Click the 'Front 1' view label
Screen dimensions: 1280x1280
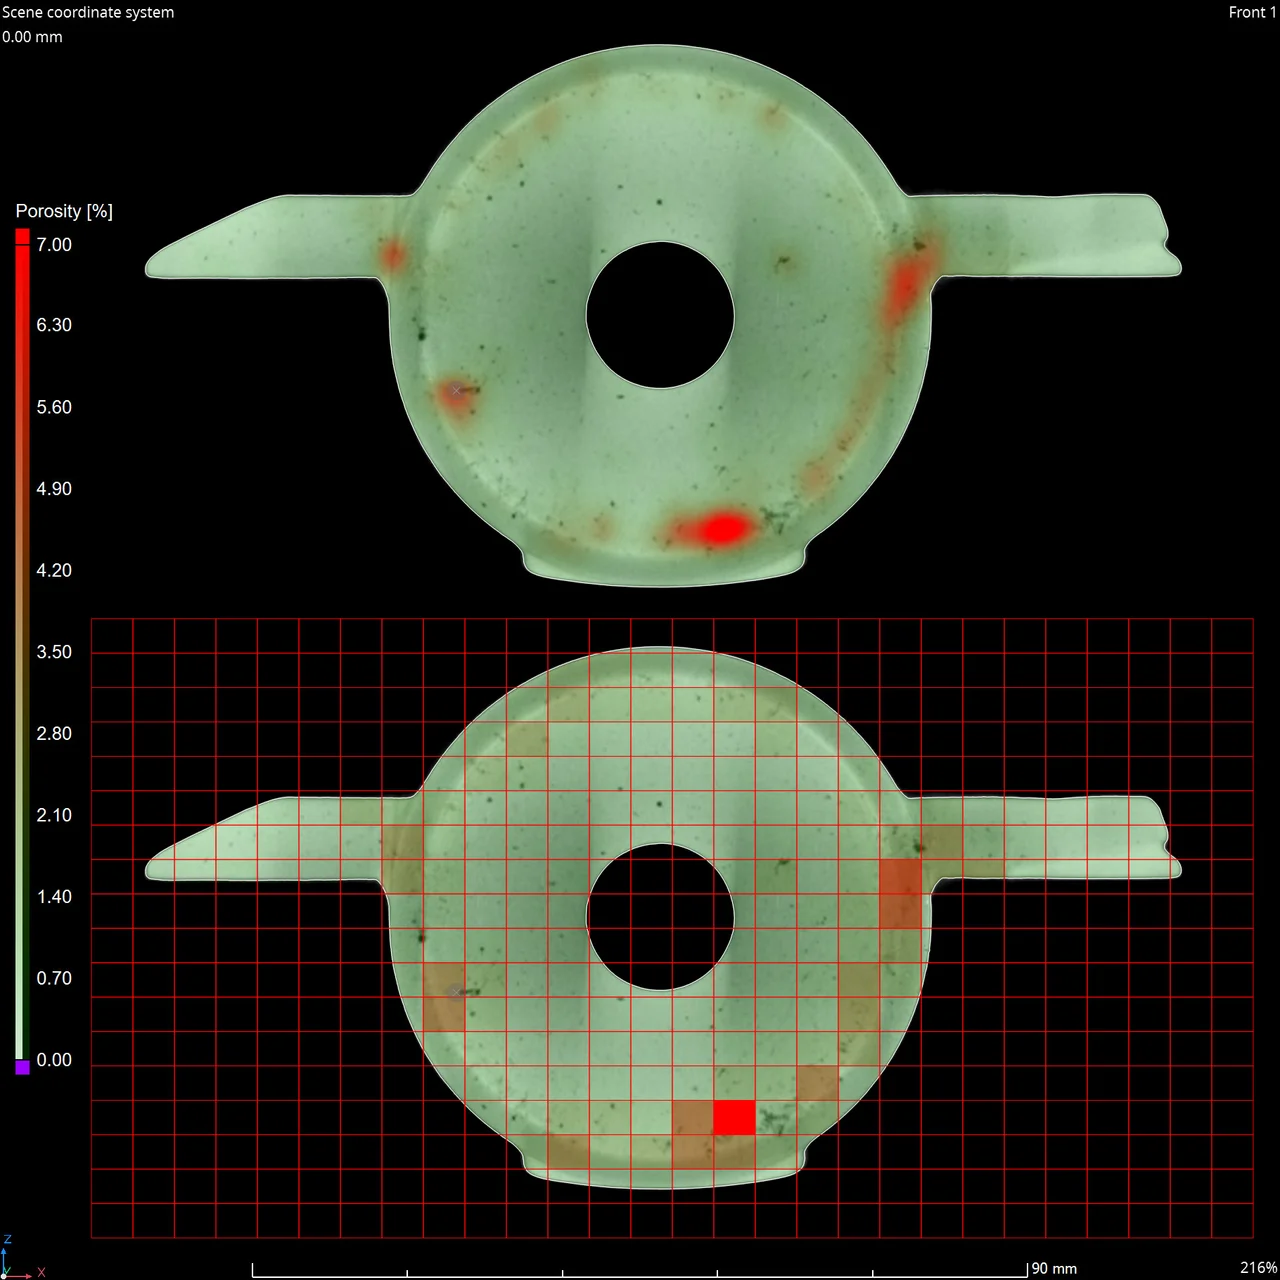coord(1252,13)
